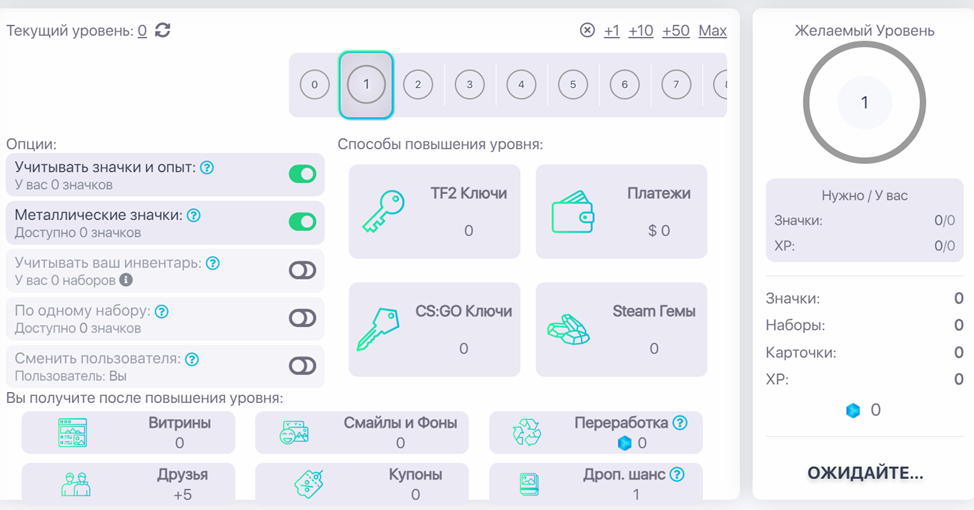The height and width of the screenshot is (510, 974).
Task: Click the circled X reset icon
Action: point(587,31)
